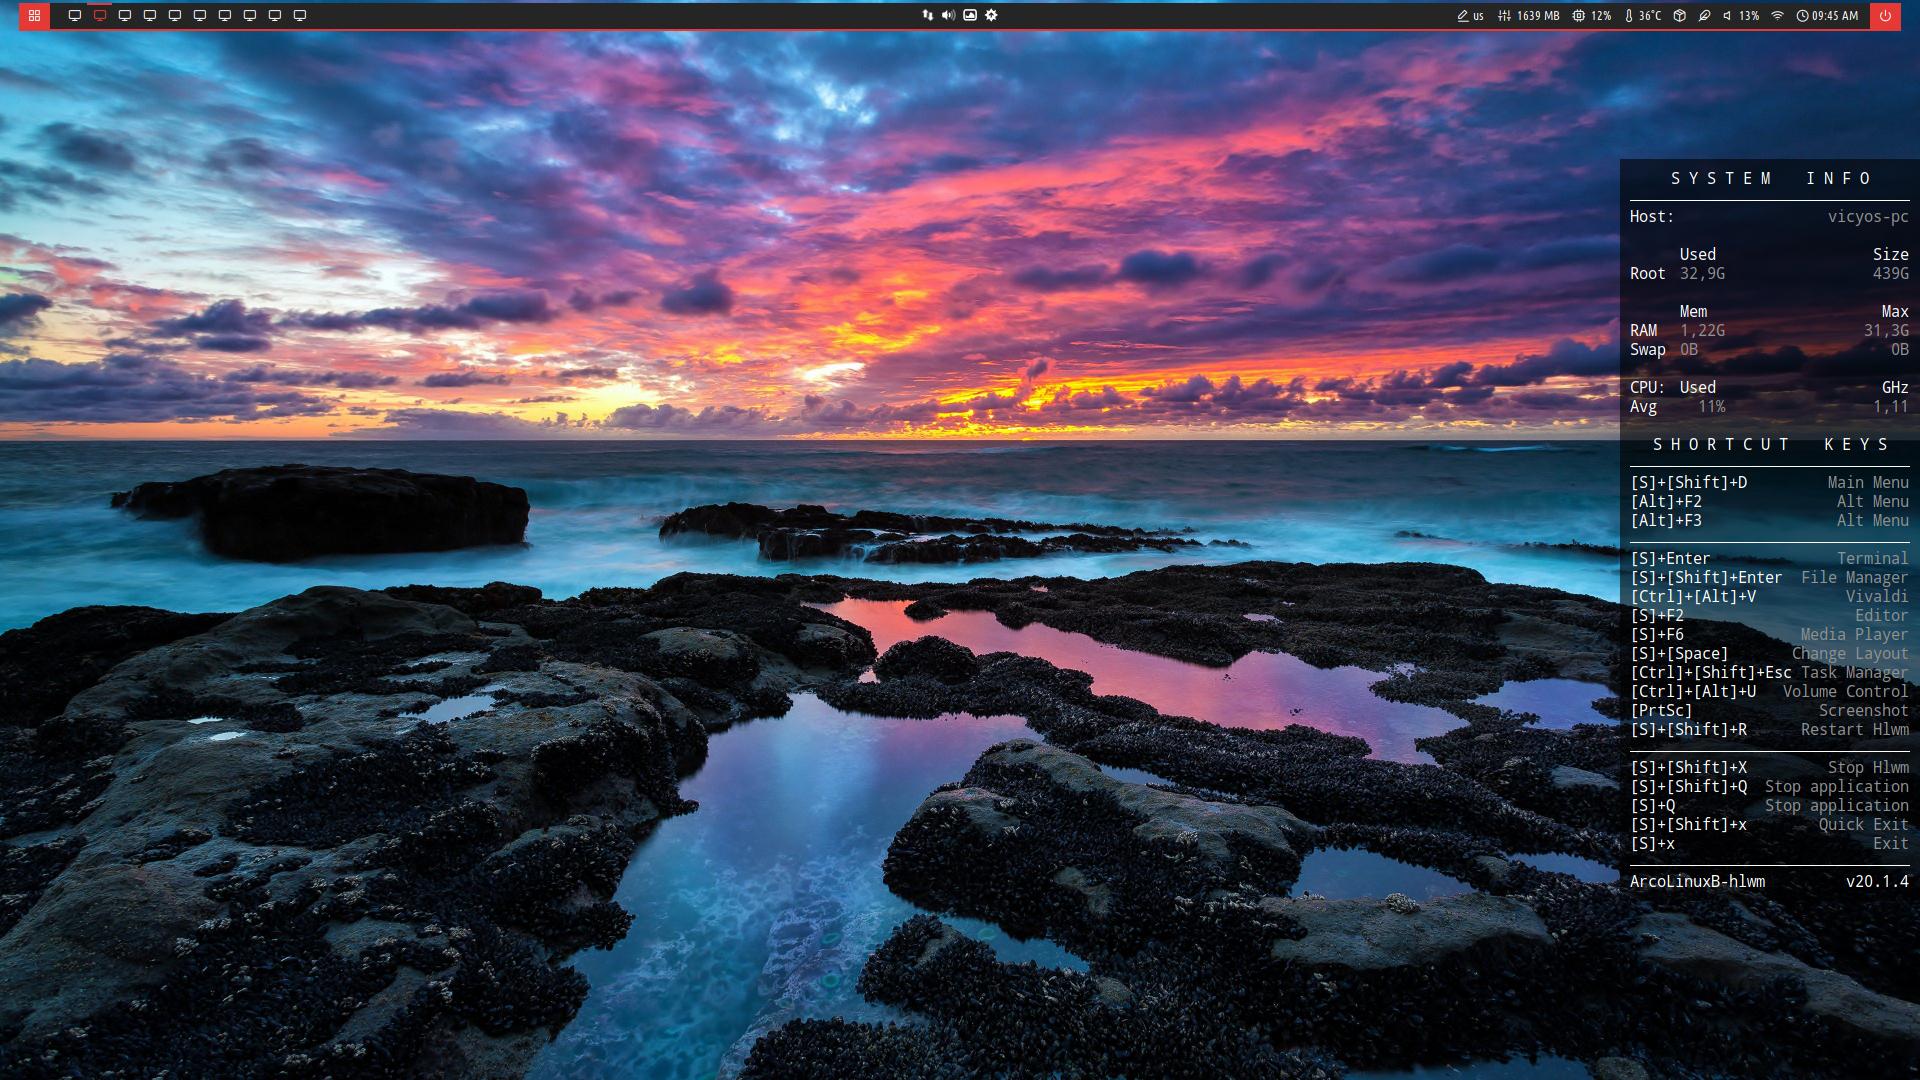Click the '[Alt]+F3' shortcut line
This screenshot has height=1080, width=1920.
pyautogui.click(x=1769, y=520)
